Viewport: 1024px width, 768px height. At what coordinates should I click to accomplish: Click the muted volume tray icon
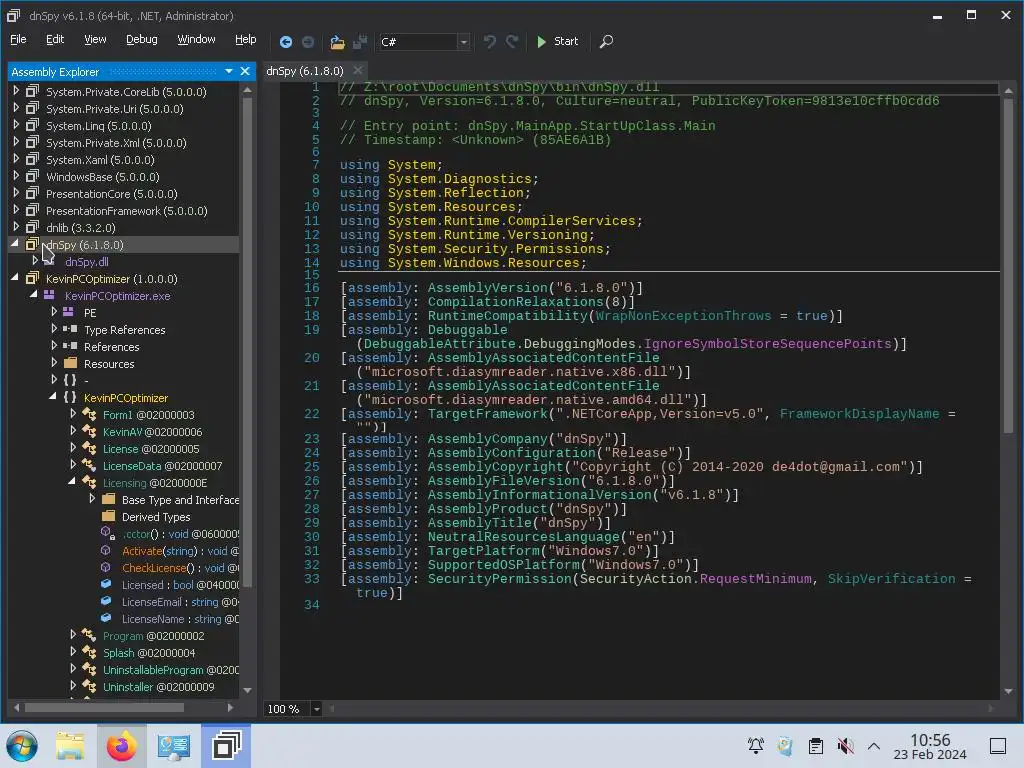845,746
